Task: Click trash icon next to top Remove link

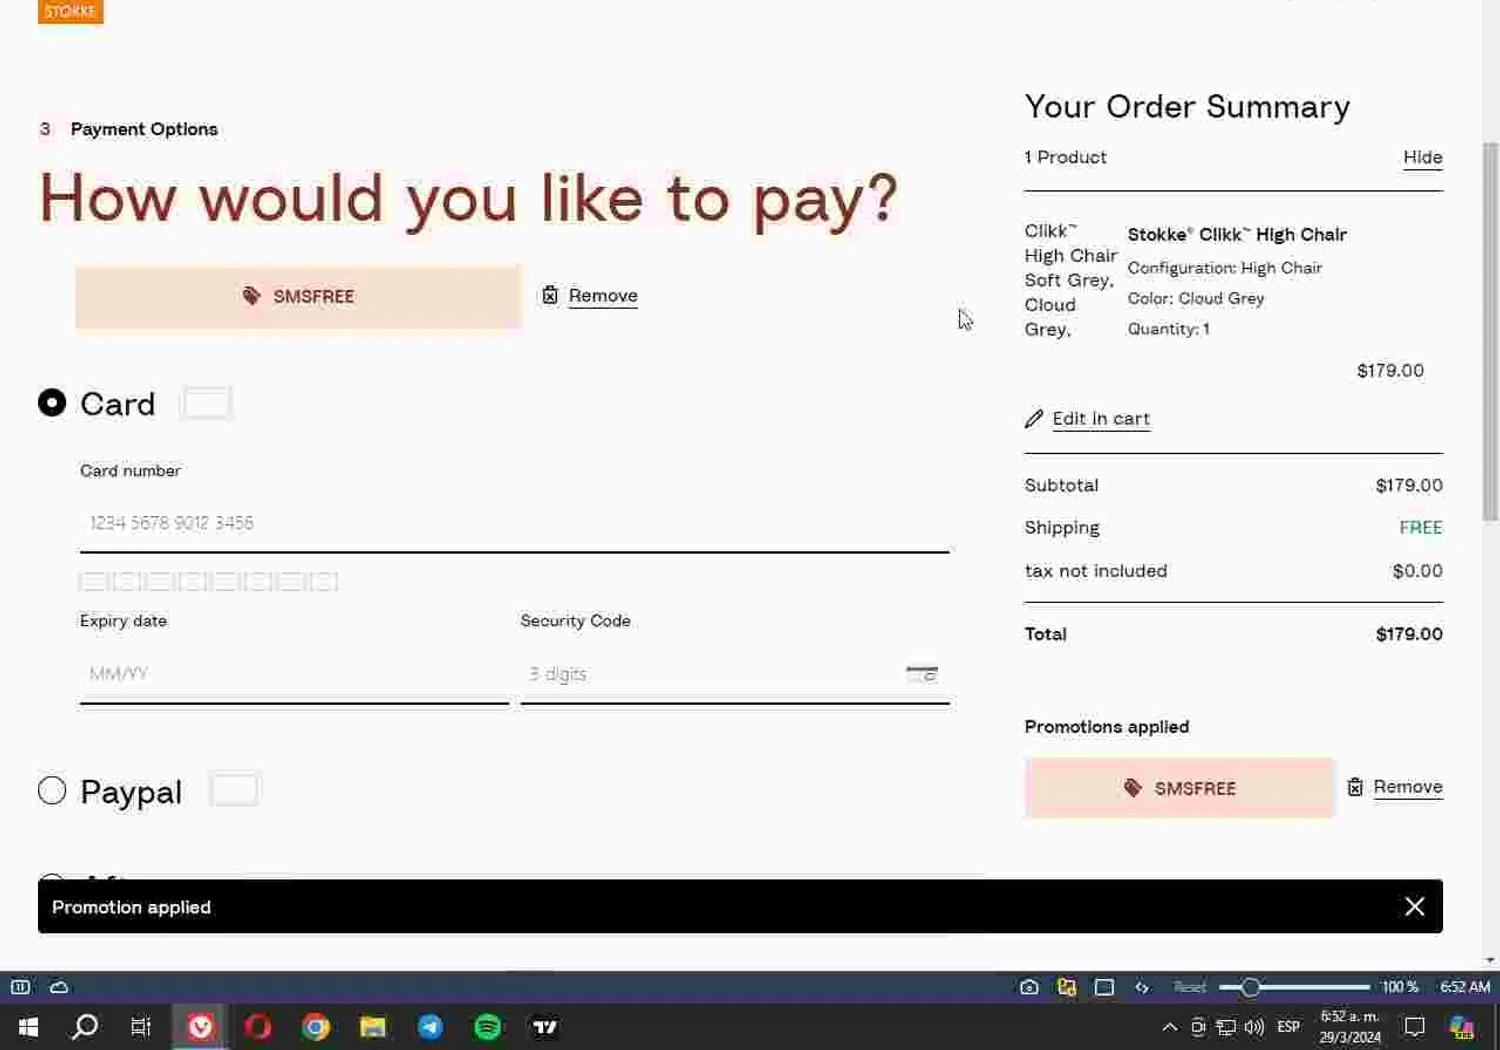Action: coord(550,295)
